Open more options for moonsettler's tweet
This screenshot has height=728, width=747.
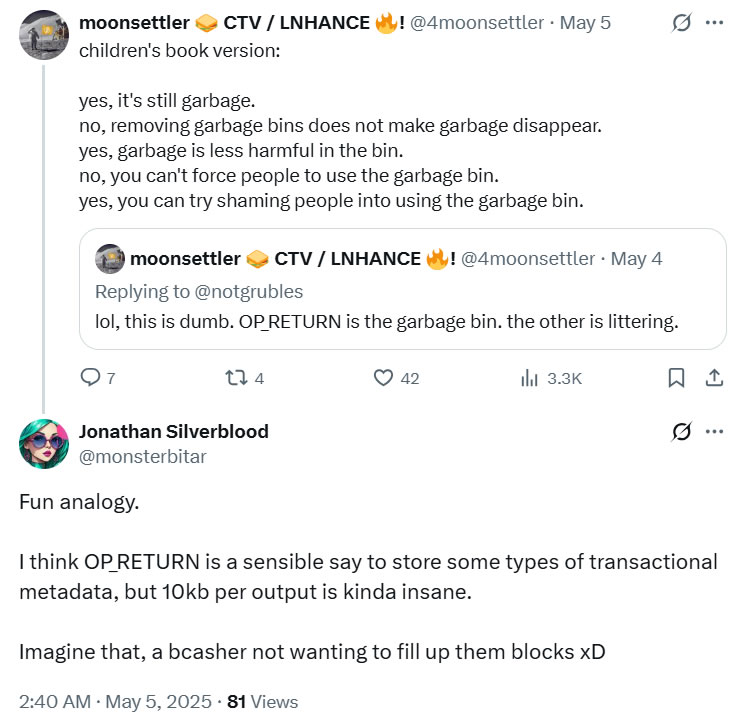coord(714,22)
